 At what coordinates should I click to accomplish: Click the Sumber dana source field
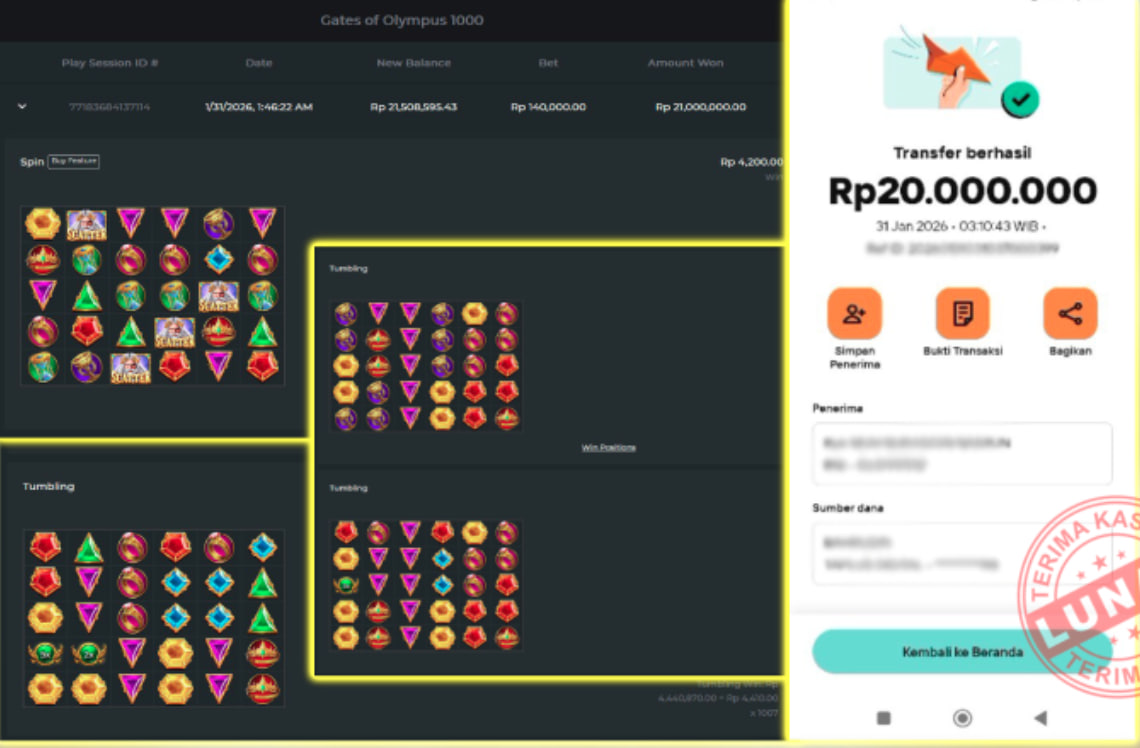[962, 553]
